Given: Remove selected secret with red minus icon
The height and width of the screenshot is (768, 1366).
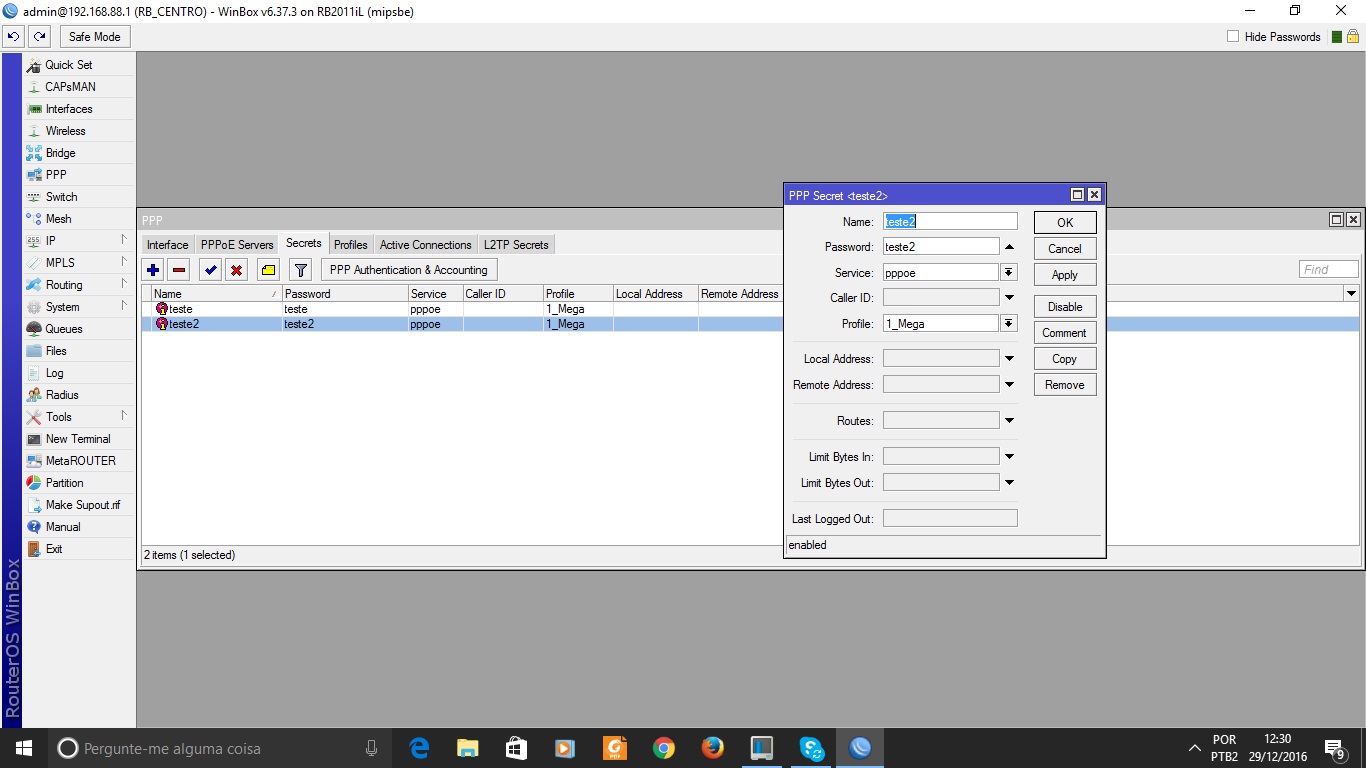Looking at the screenshot, I should click(x=179, y=270).
